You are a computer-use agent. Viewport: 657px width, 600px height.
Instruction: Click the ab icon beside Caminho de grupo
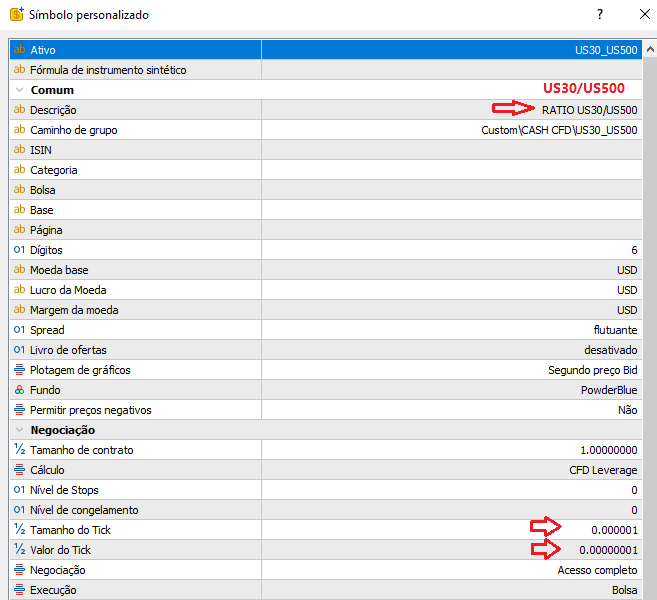[19, 130]
